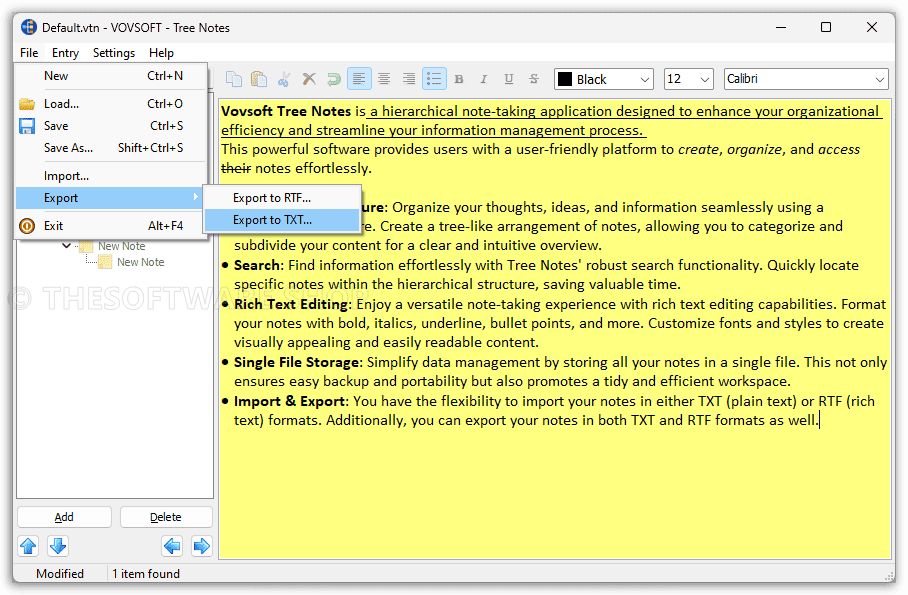This screenshot has width=908, height=595.
Task: Click the Tree Notes app title icon
Action: [x=29, y=27]
